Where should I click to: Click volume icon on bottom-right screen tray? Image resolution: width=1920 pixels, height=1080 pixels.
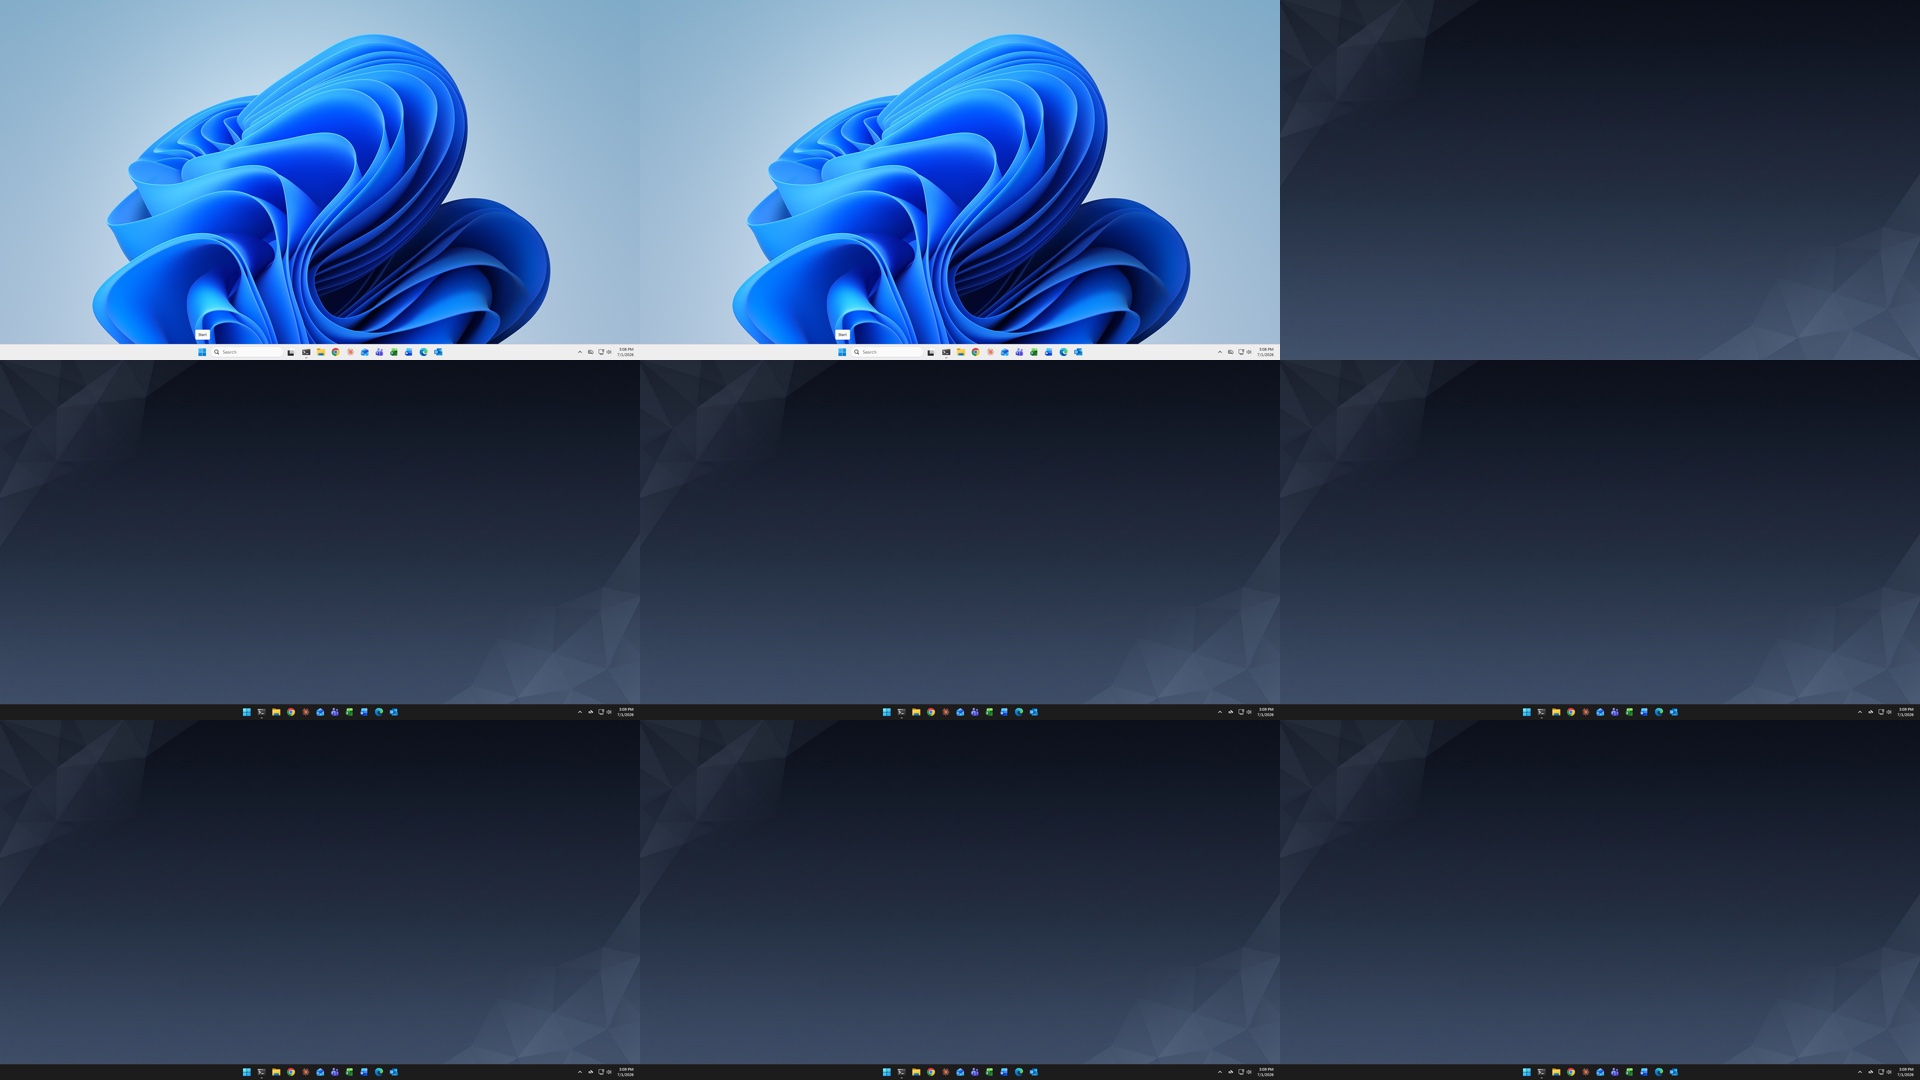click(1889, 1072)
